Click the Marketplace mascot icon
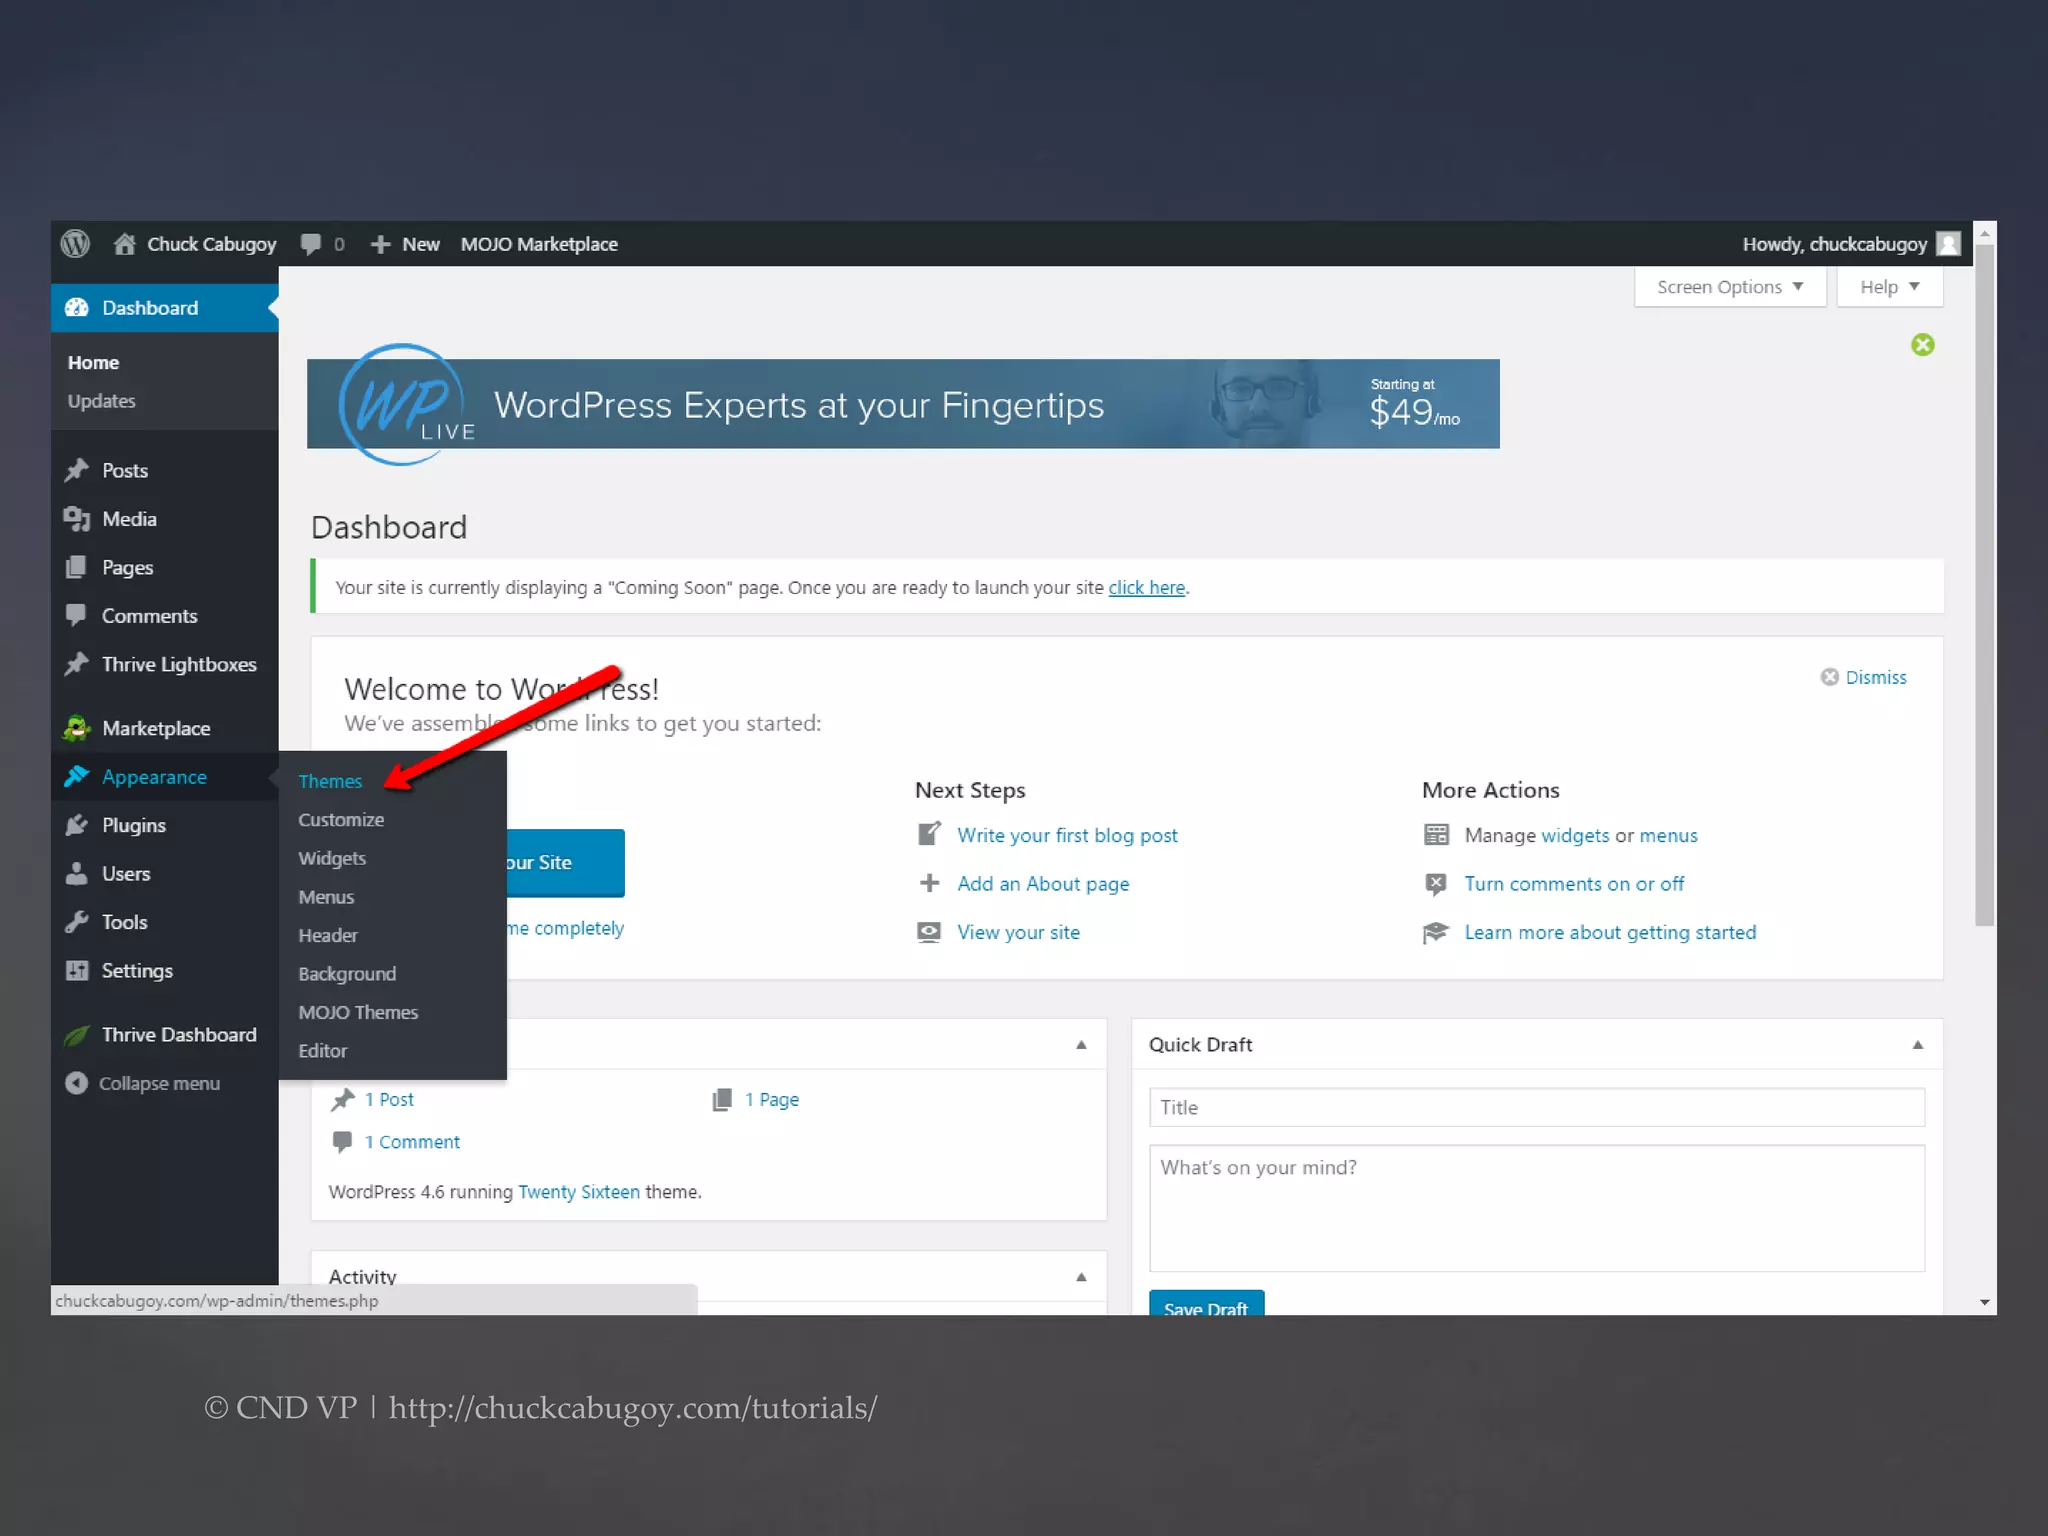The height and width of the screenshot is (1536, 2048). point(77,729)
